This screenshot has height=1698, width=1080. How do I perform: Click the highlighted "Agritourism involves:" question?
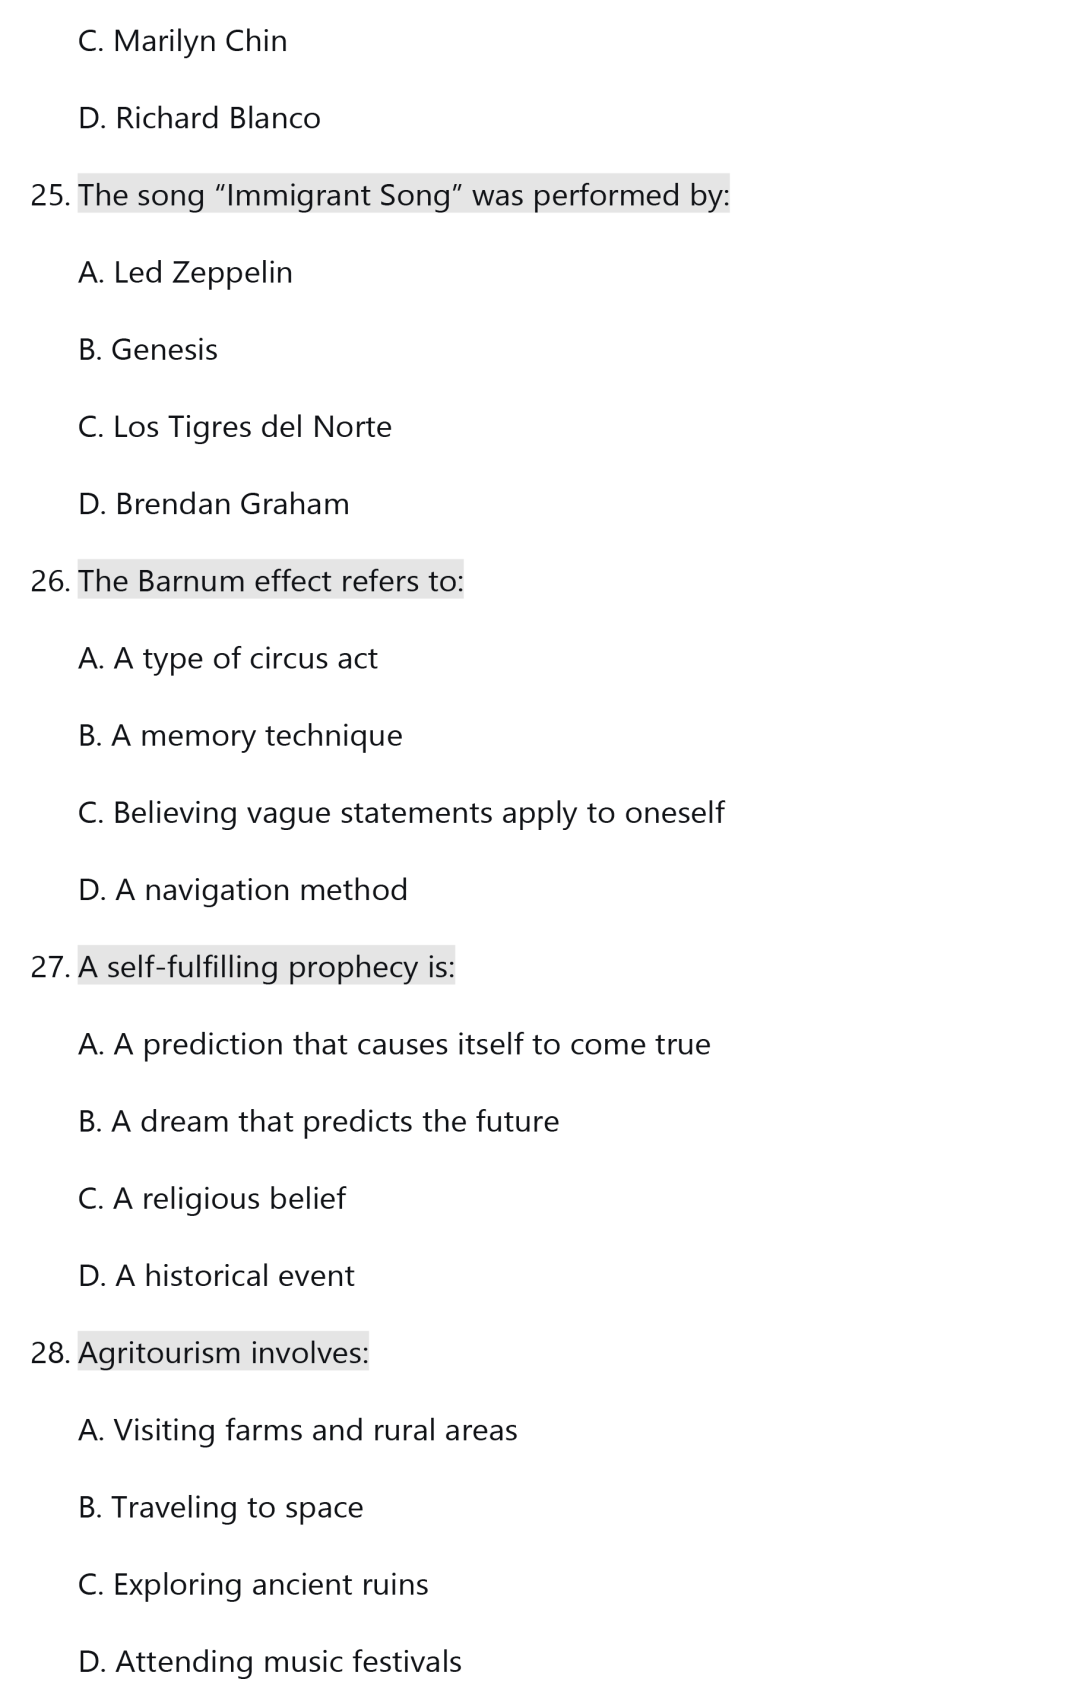coord(223,1353)
